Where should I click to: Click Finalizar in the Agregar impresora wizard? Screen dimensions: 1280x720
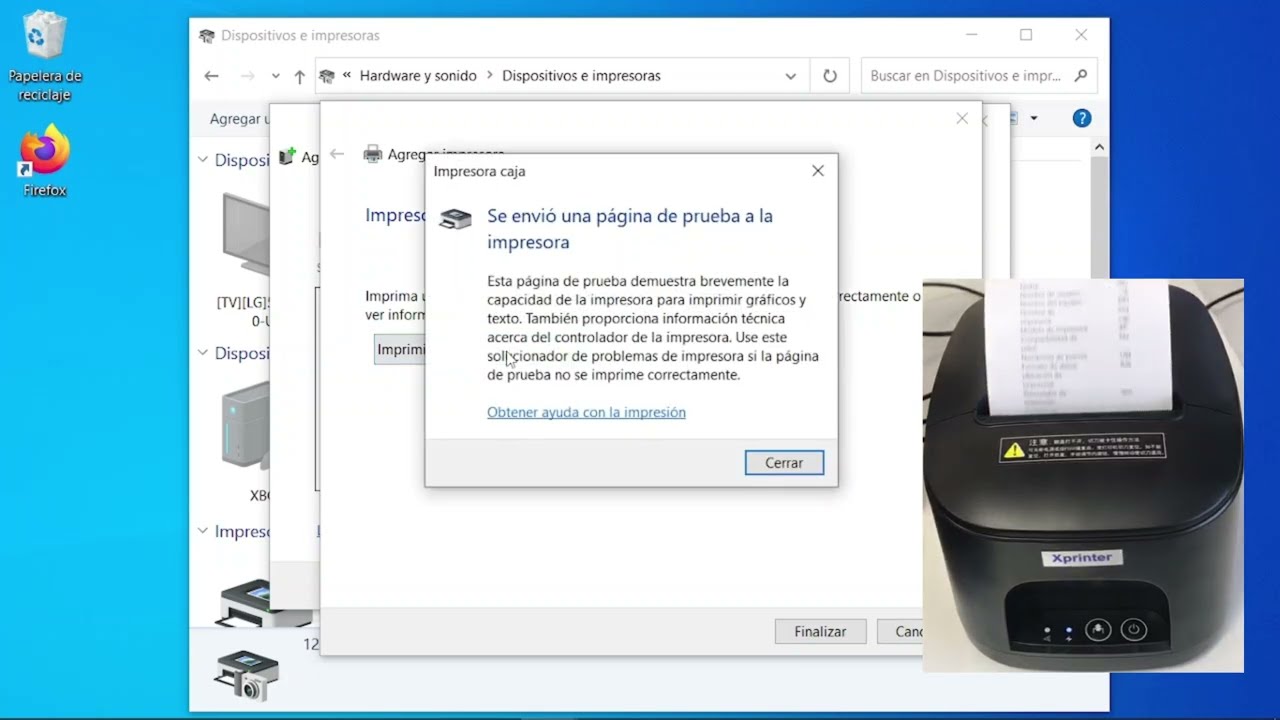820,631
